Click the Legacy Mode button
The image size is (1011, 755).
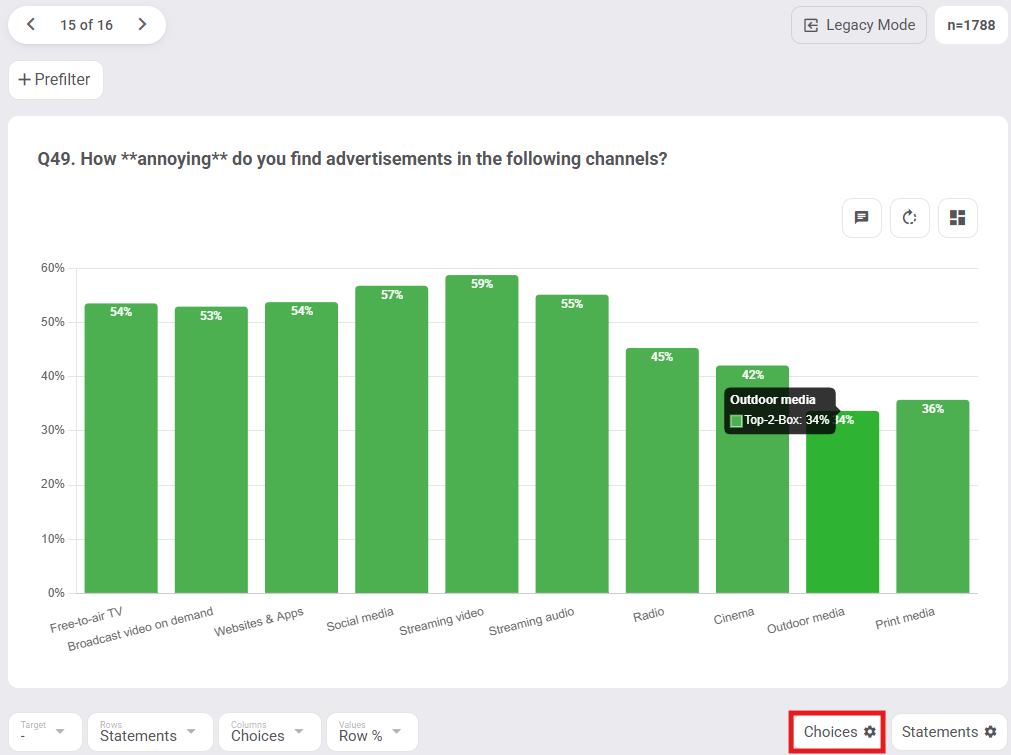[859, 25]
